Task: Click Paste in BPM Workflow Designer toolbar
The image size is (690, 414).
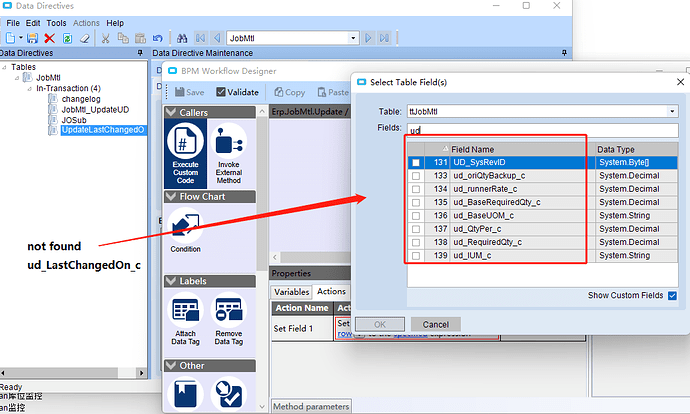Action: pyautogui.click(x=333, y=92)
